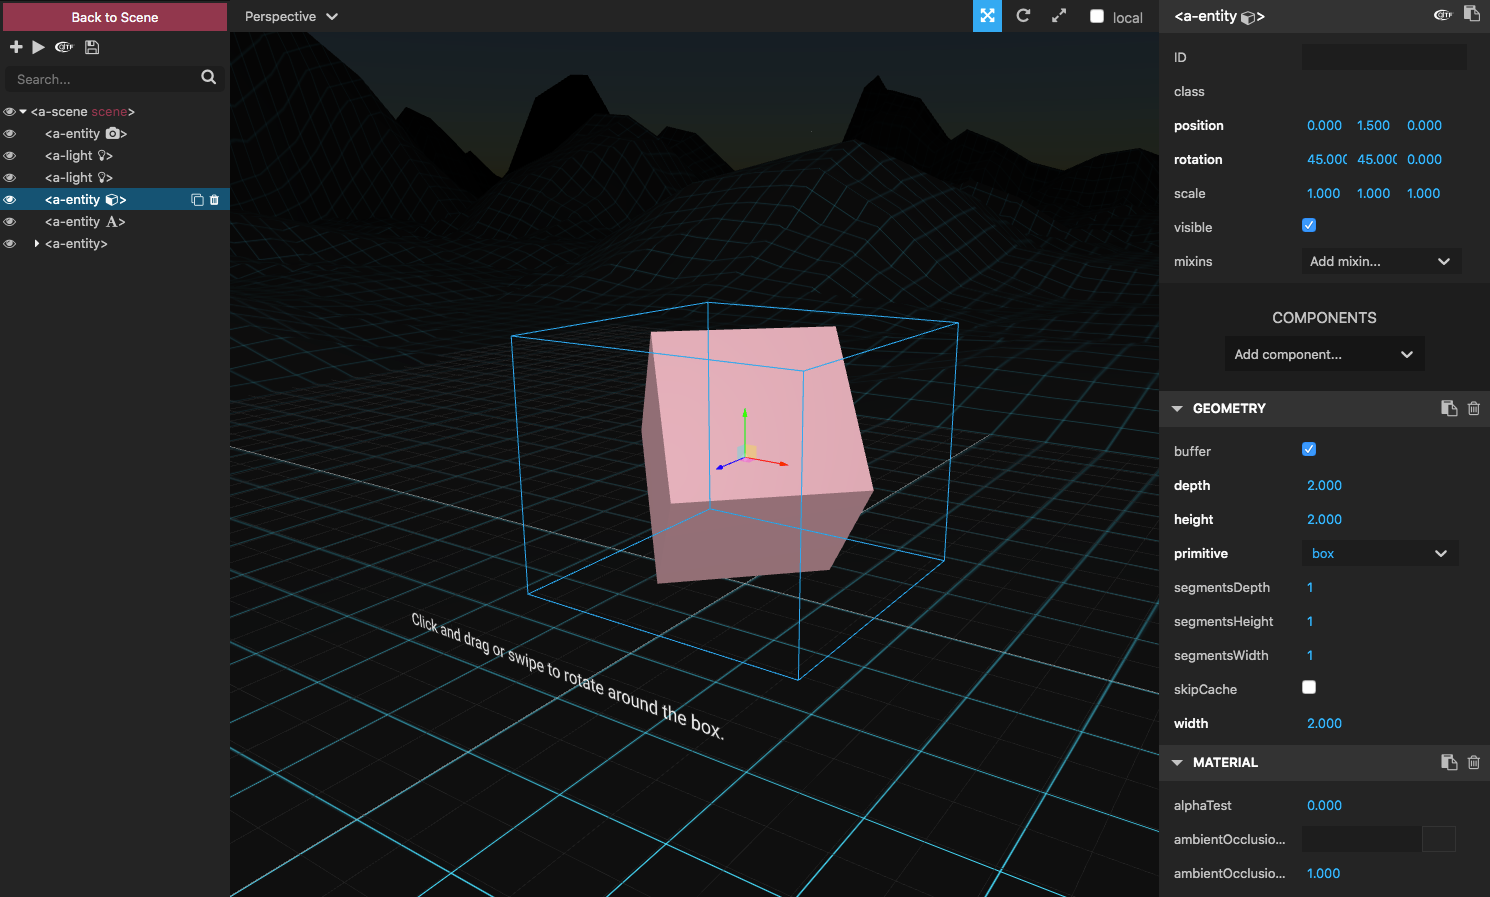Click Back to Scene button
This screenshot has width=1490, height=897.
pos(115,17)
